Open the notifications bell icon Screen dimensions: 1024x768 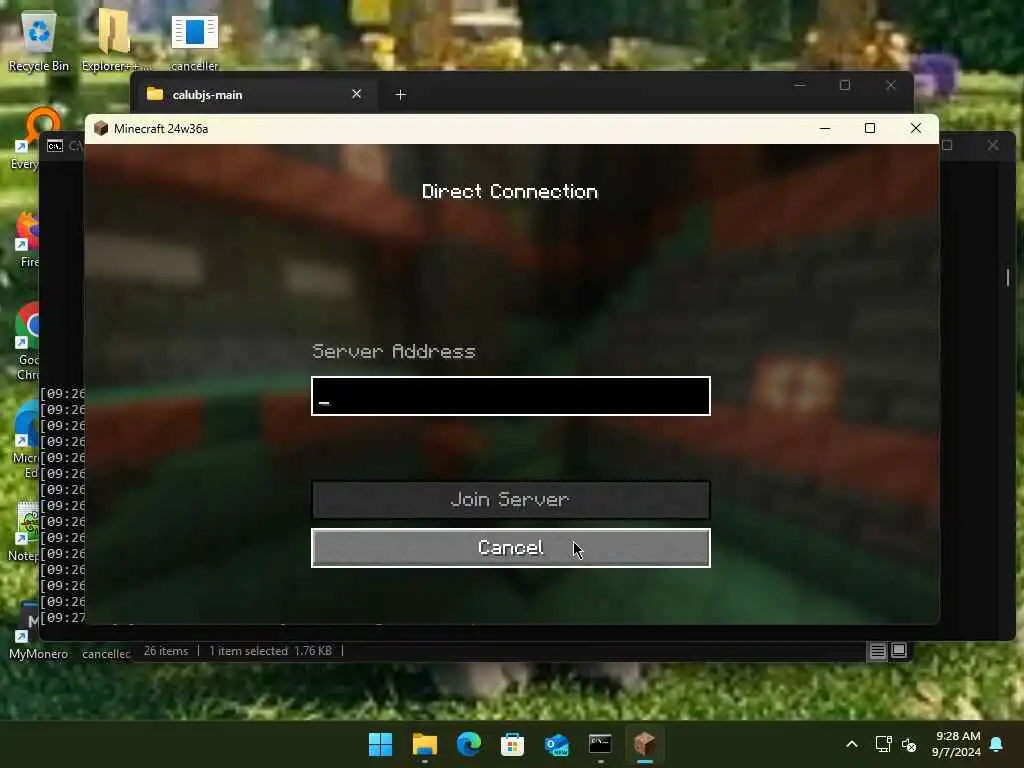(x=997, y=744)
